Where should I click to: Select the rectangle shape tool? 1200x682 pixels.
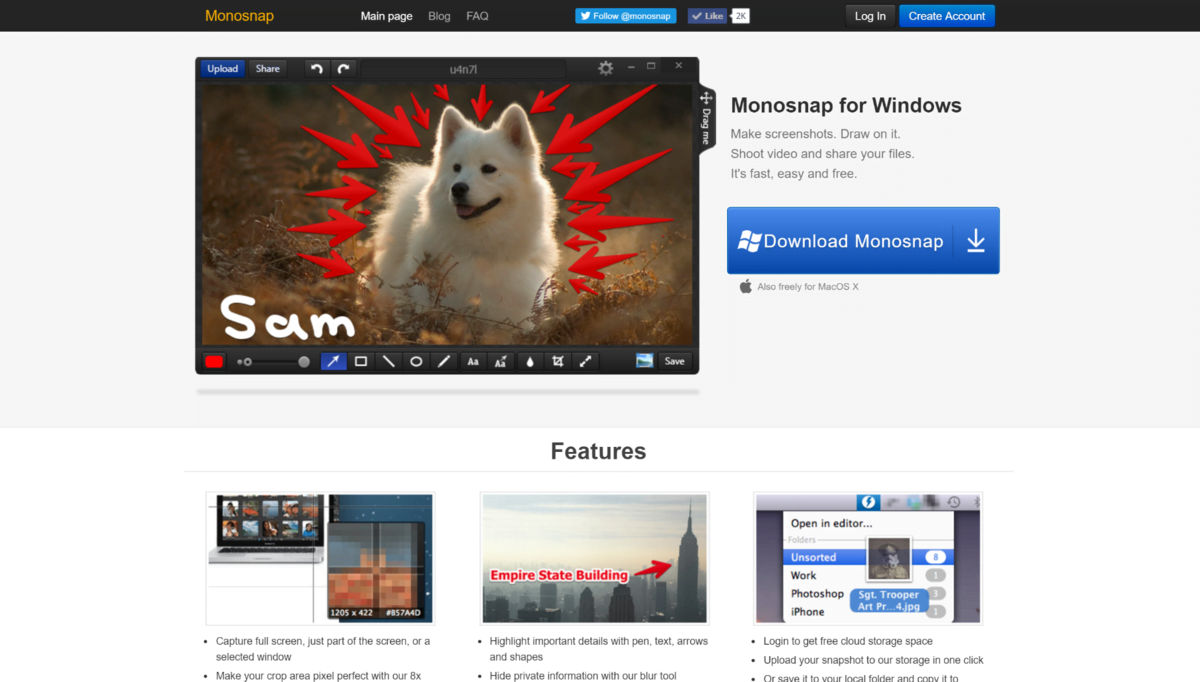click(x=361, y=361)
